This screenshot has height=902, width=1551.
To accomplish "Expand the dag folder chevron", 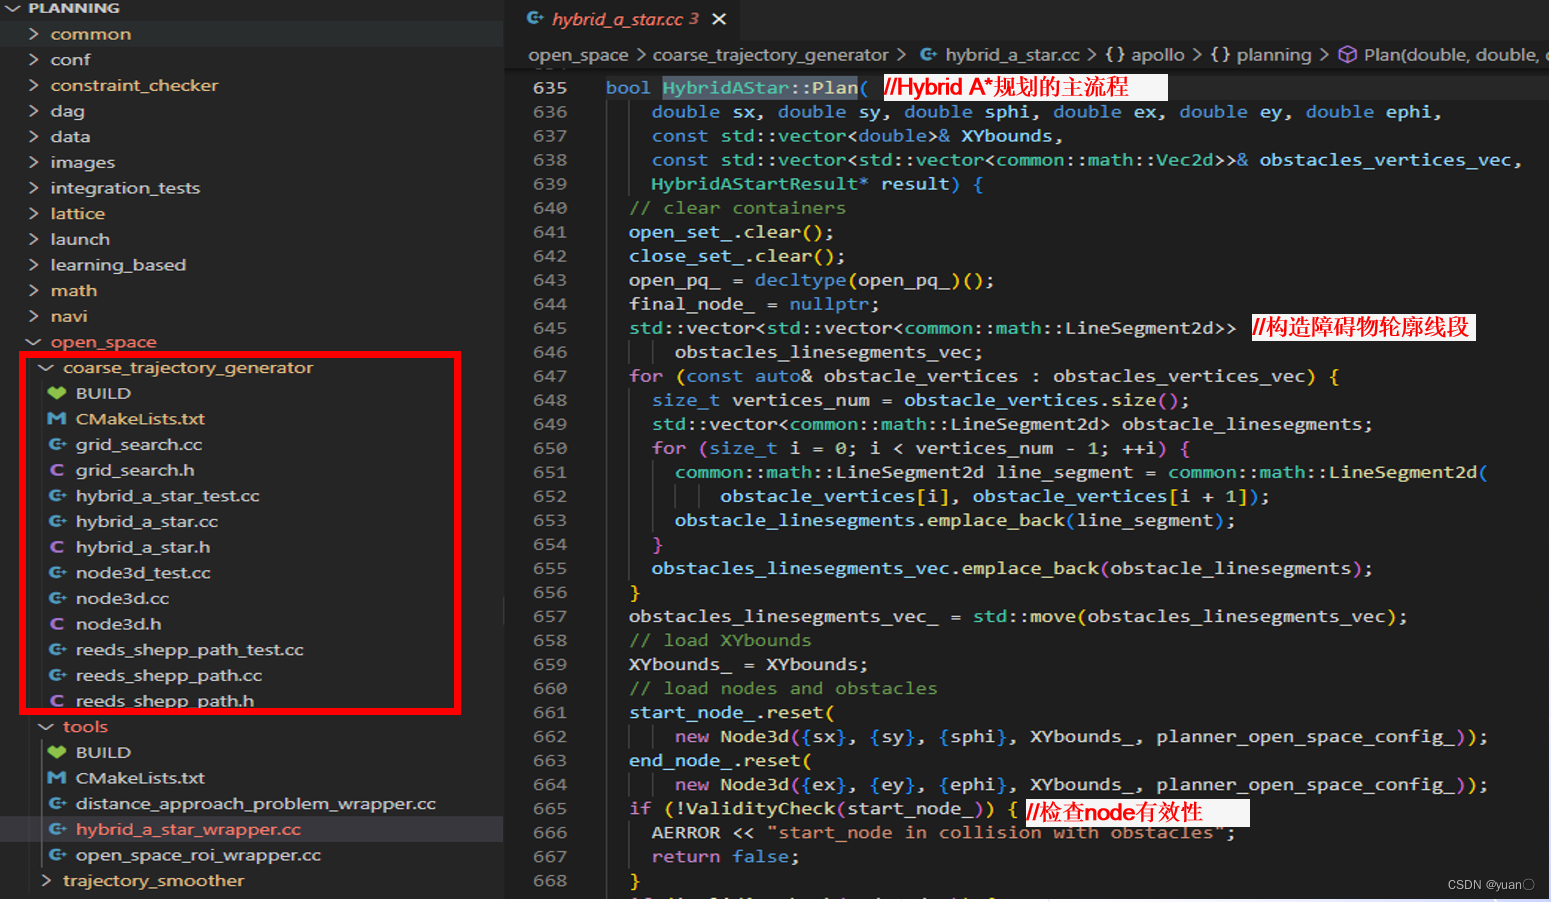I will 34,111.
